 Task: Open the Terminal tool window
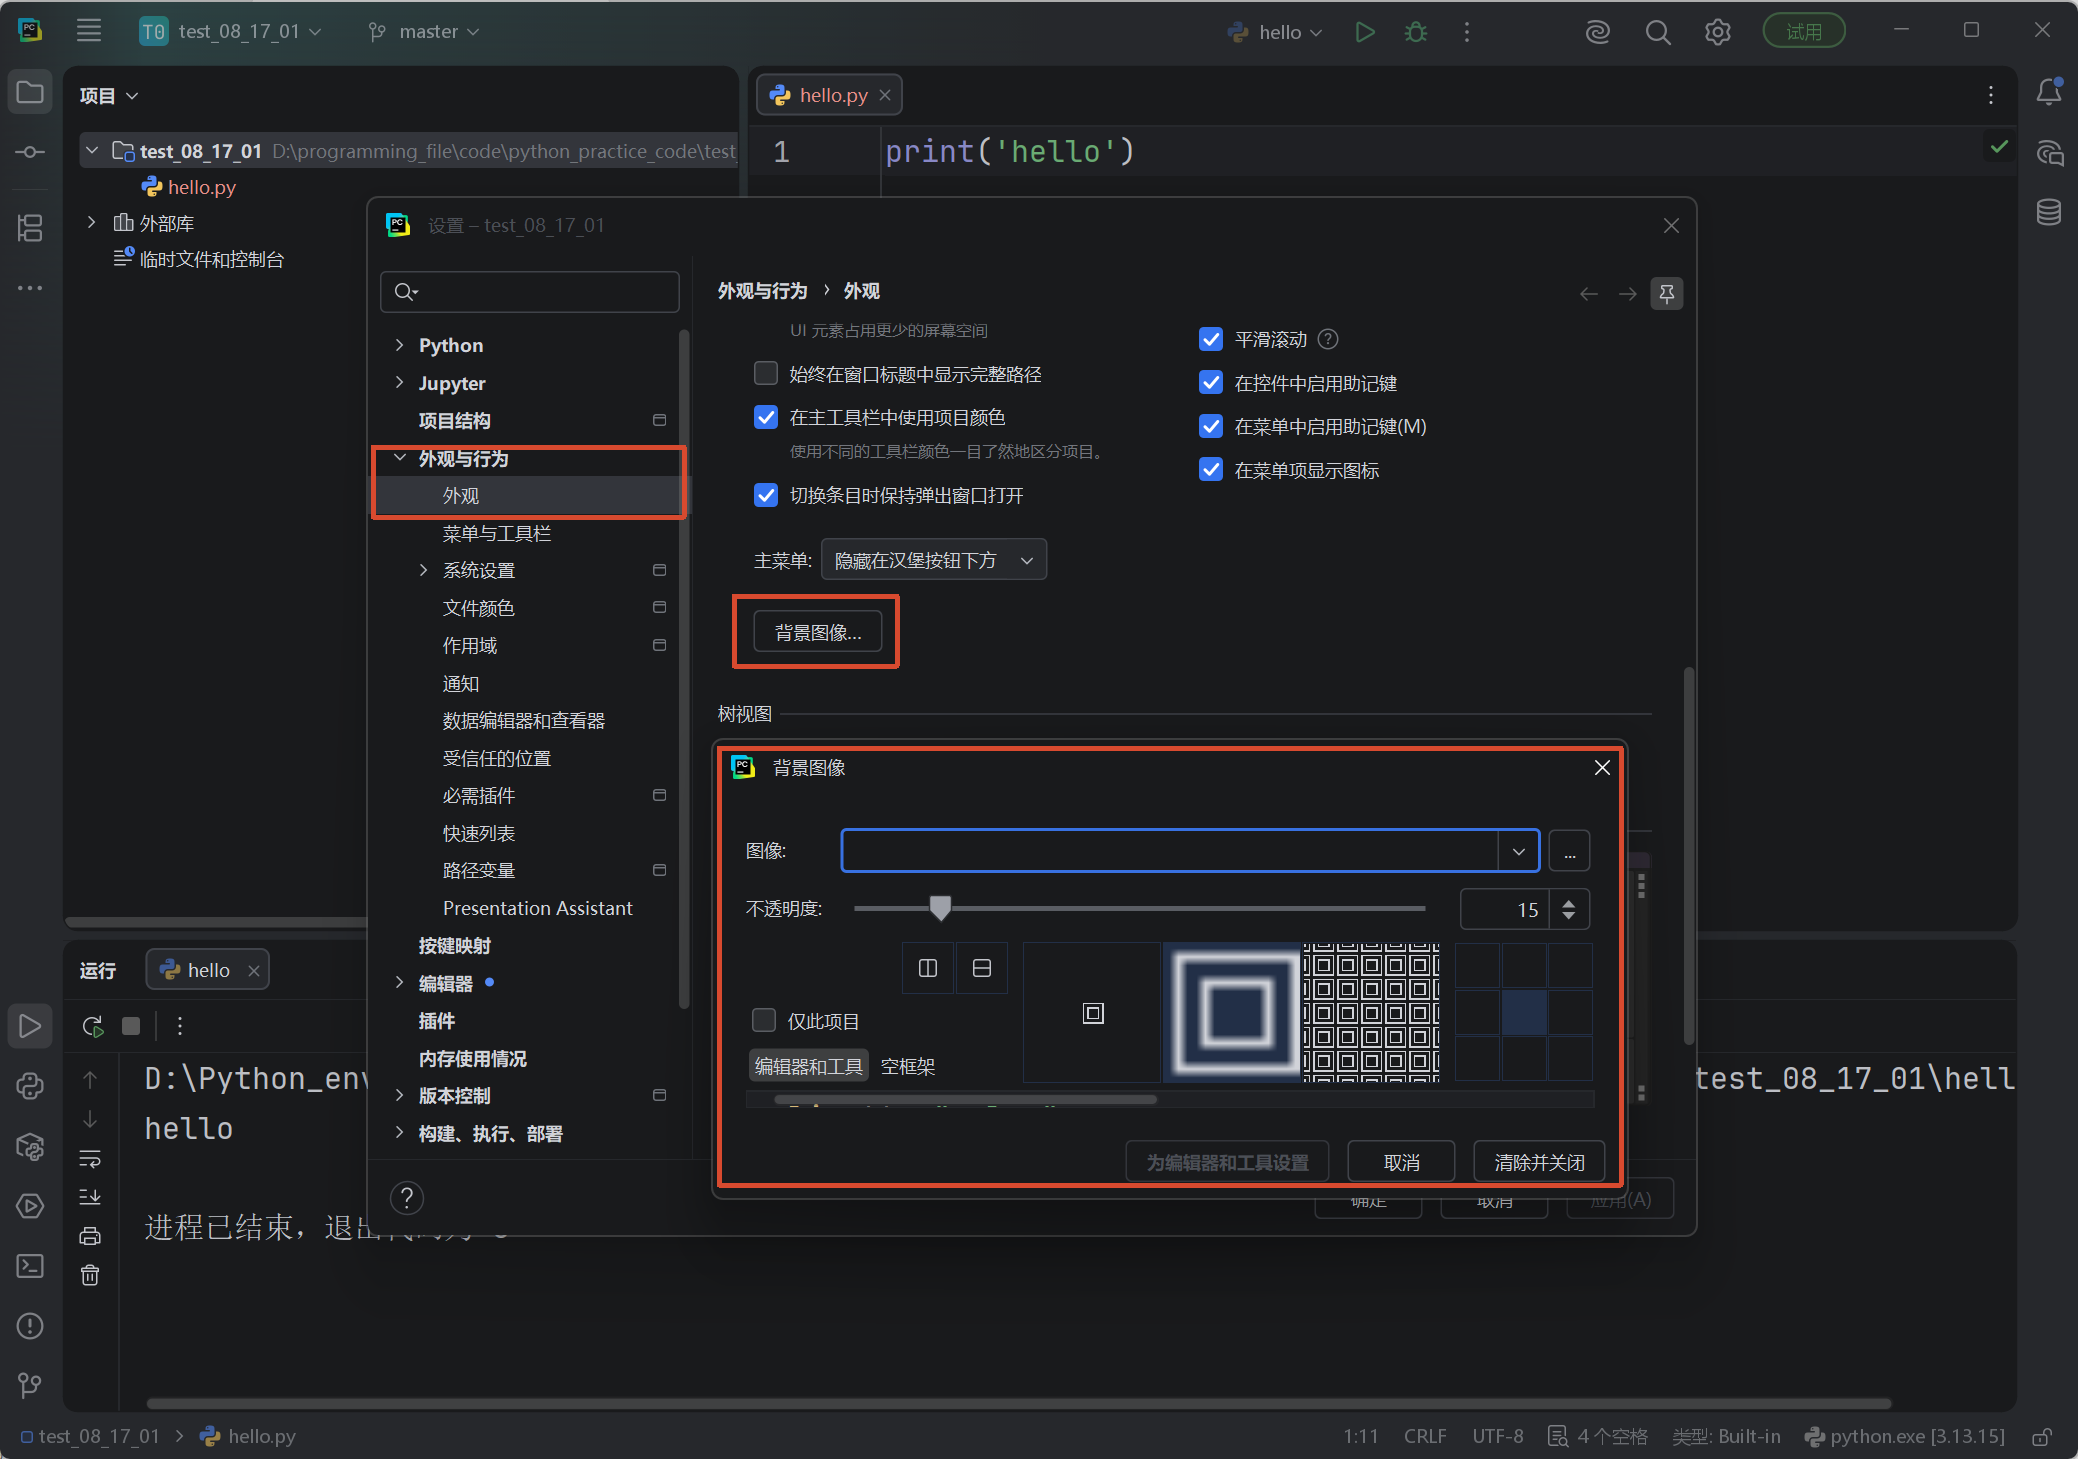pos(30,1266)
